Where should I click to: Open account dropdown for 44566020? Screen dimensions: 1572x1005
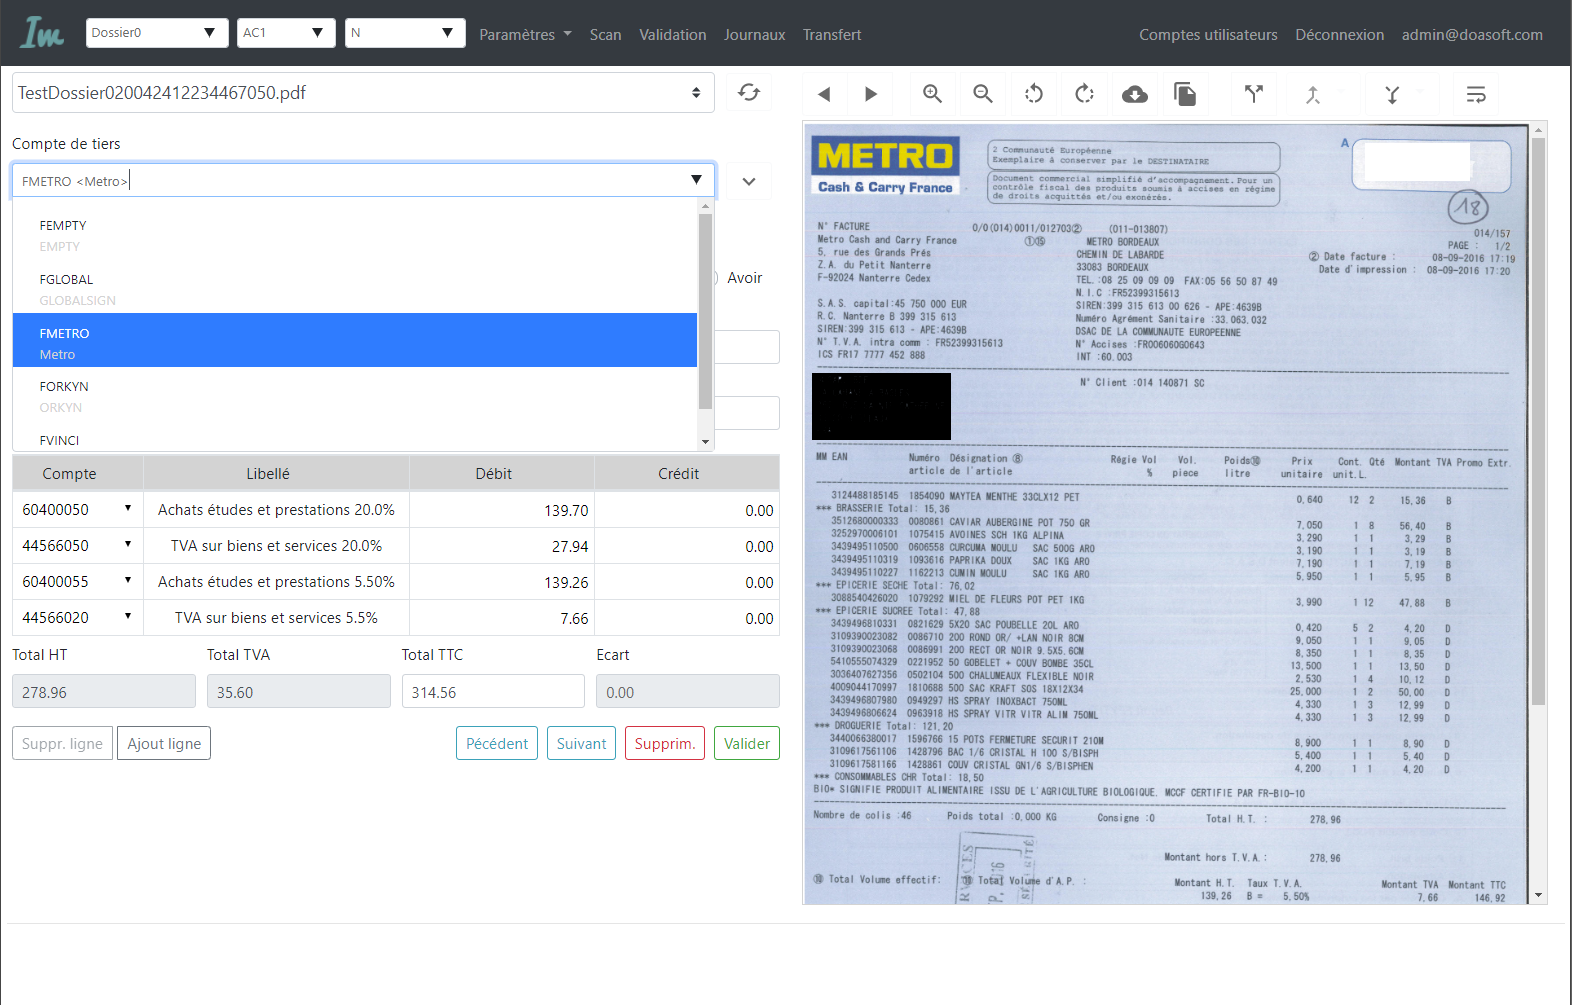(x=128, y=617)
